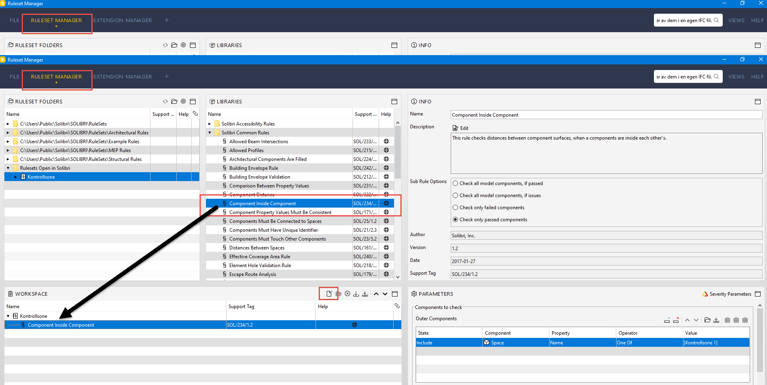Viewport: 767px width, 385px height.
Task: Expand the Example Rules folder
Action: pos(8,141)
